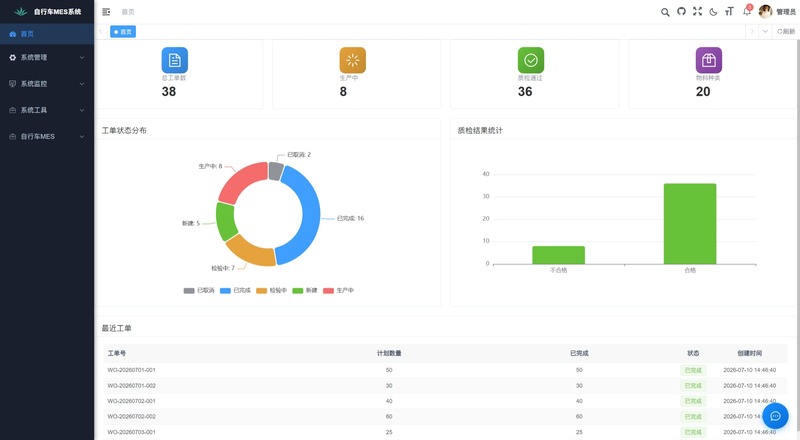The image size is (800, 440).
Task: Click the 合格 green bar in chart
Action: click(690, 224)
